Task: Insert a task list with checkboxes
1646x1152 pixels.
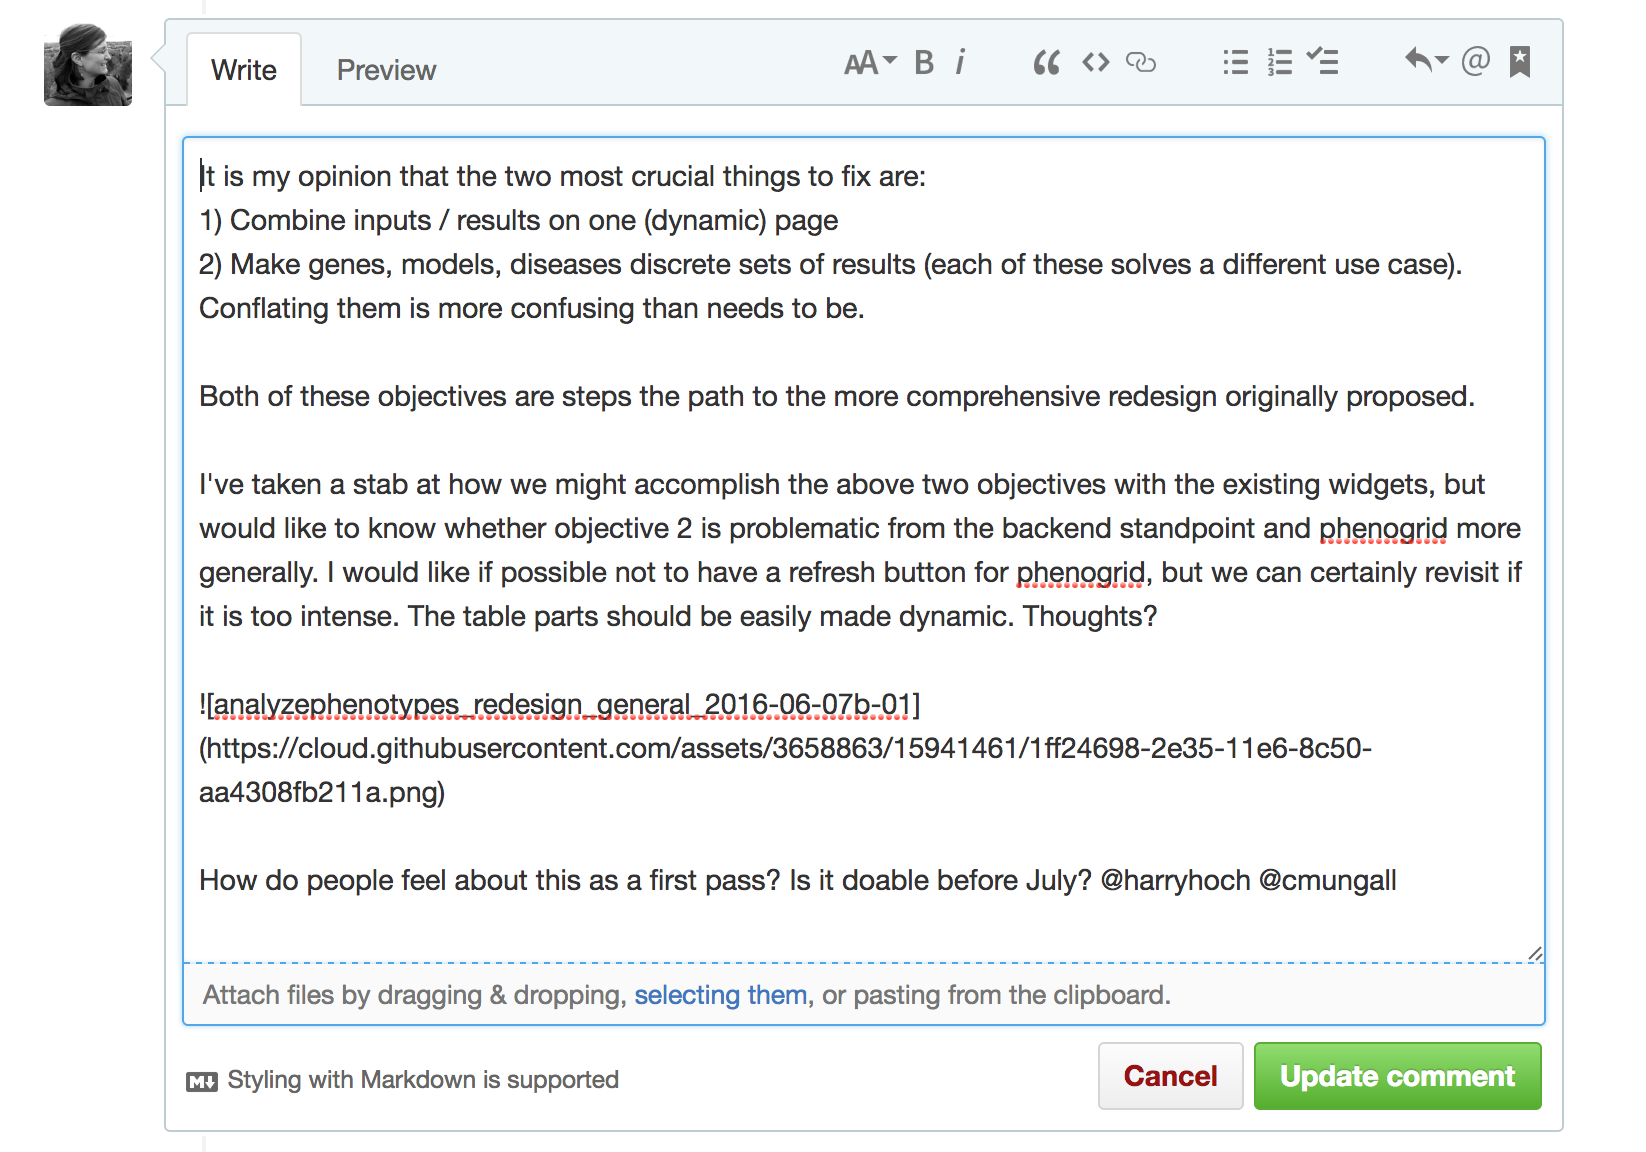Action: pyautogui.click(x=1323, y=62)
